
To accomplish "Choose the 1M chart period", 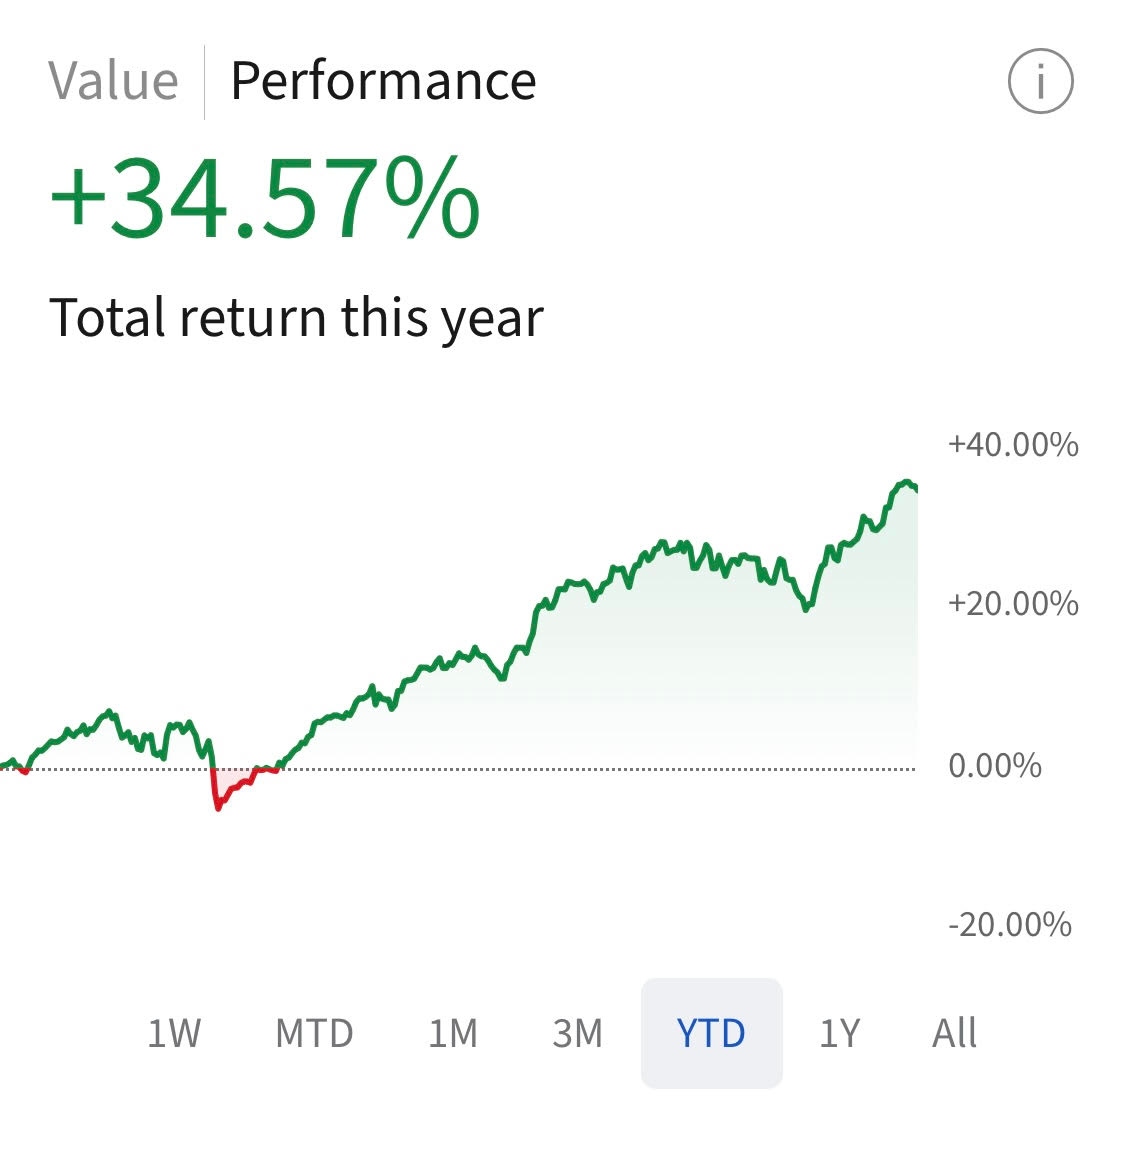I will [x=453, y=1032].
